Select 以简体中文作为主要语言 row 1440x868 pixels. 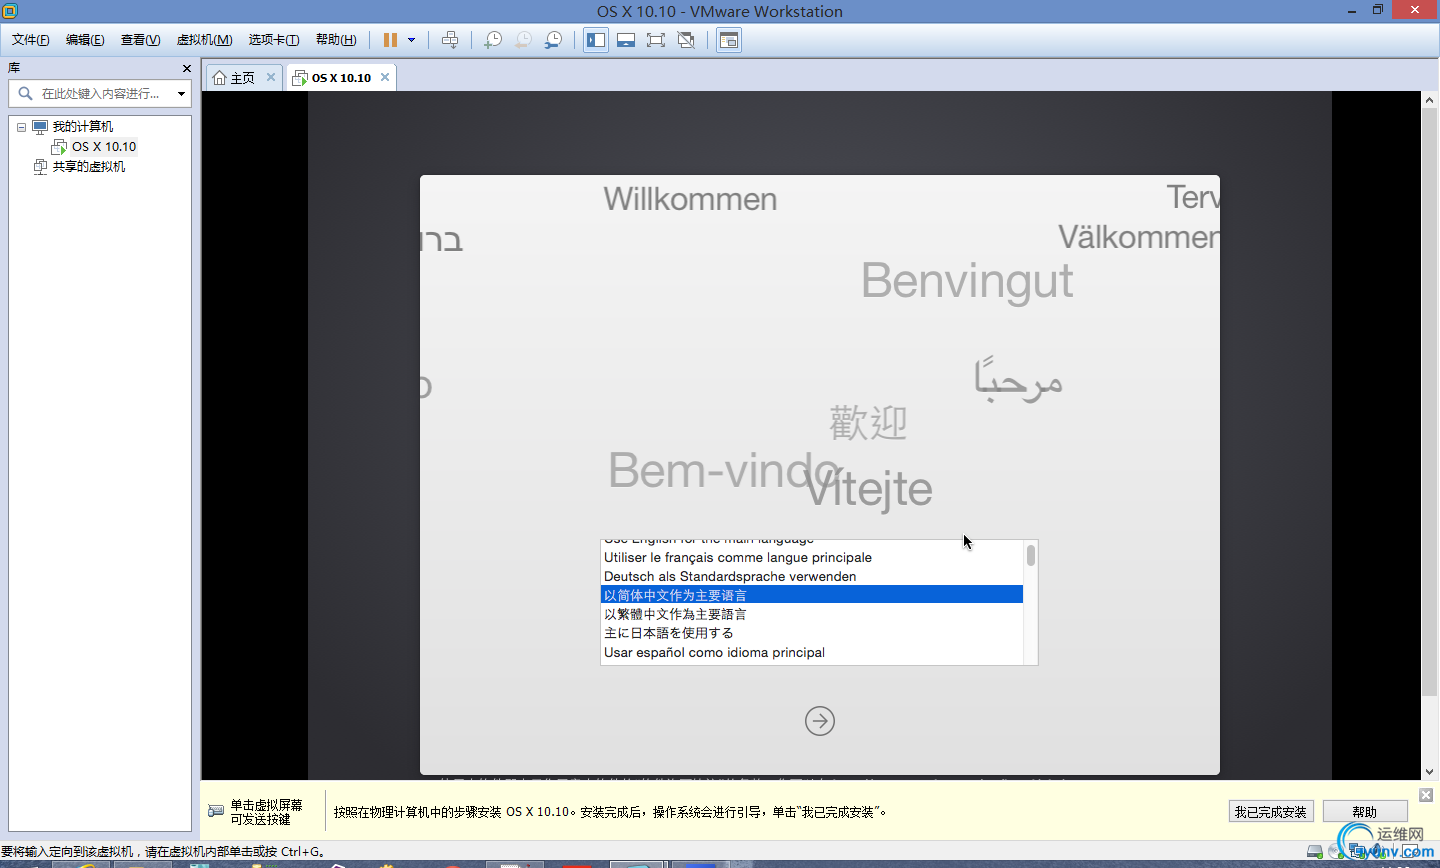point(811,595)
